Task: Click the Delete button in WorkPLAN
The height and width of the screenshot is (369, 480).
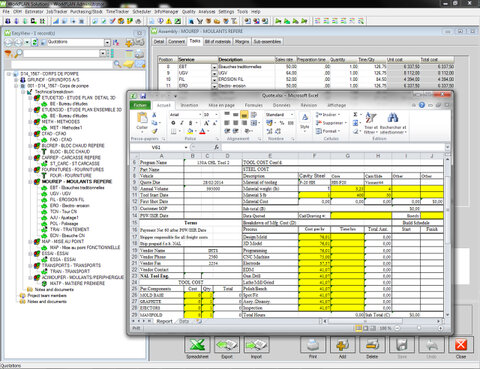Action: tap(372, 345)
